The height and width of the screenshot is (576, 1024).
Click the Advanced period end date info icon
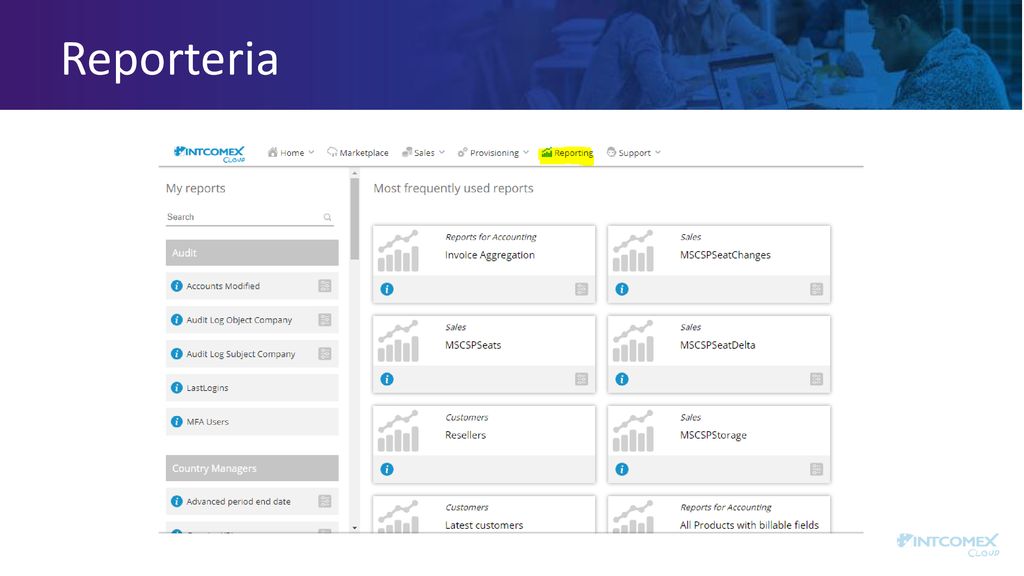[x=176, y=502]
